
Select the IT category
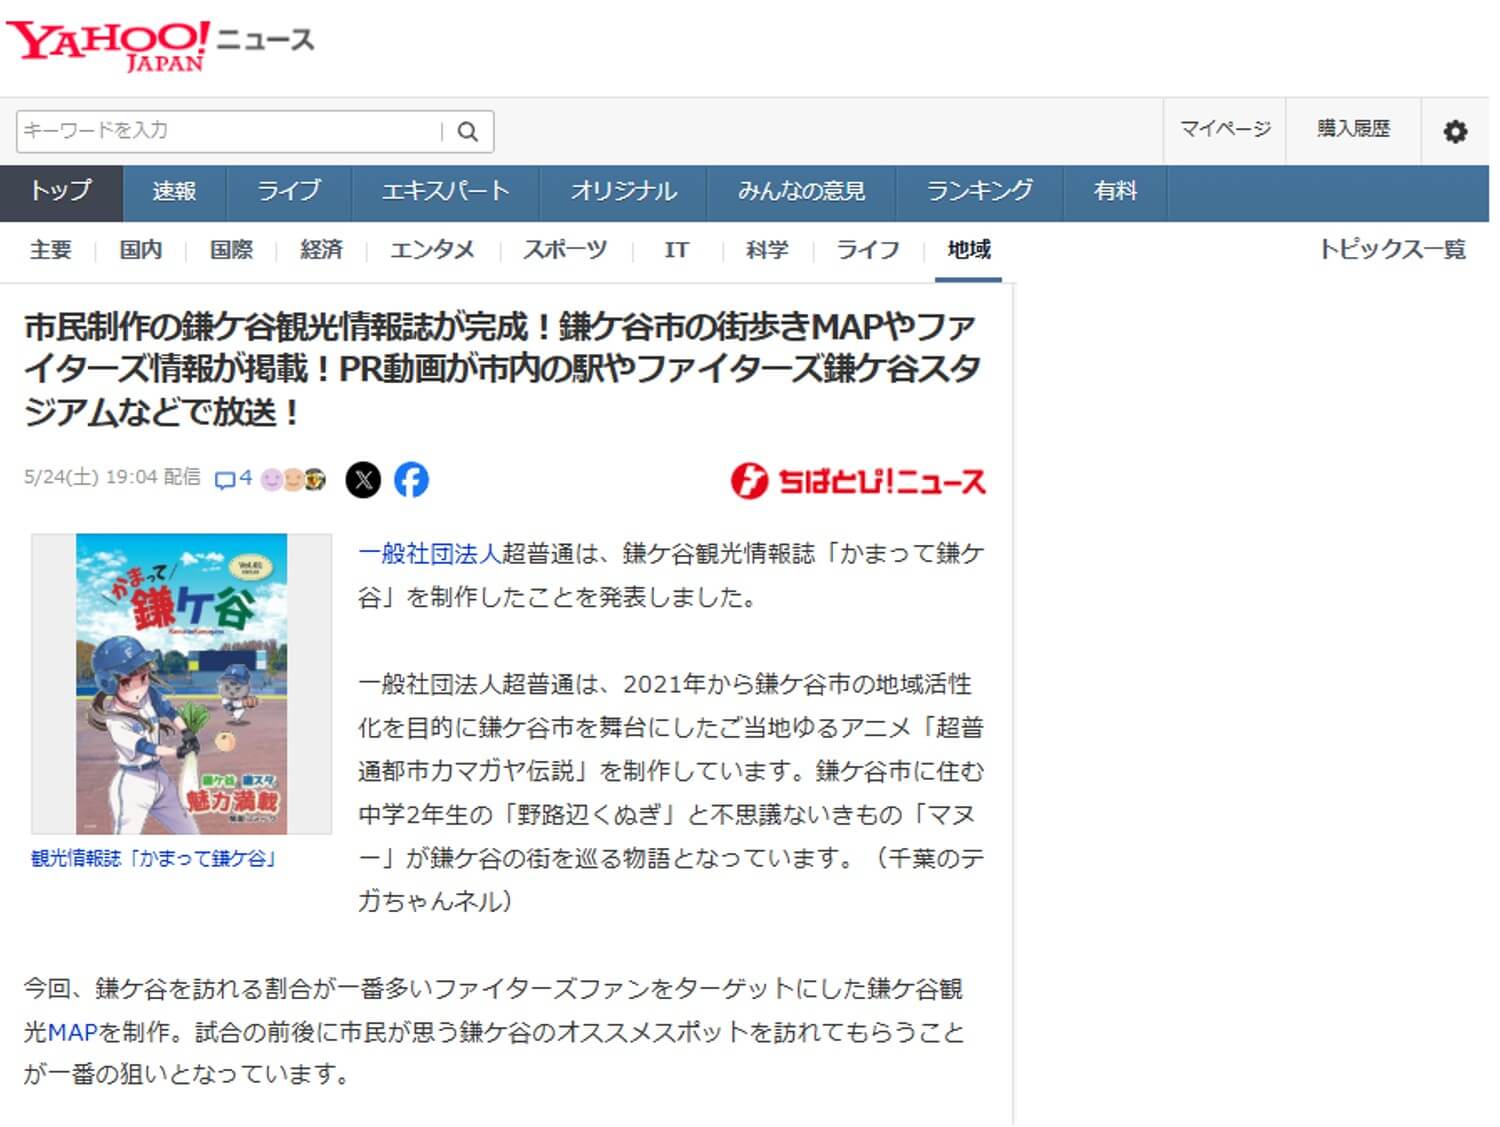676,250
